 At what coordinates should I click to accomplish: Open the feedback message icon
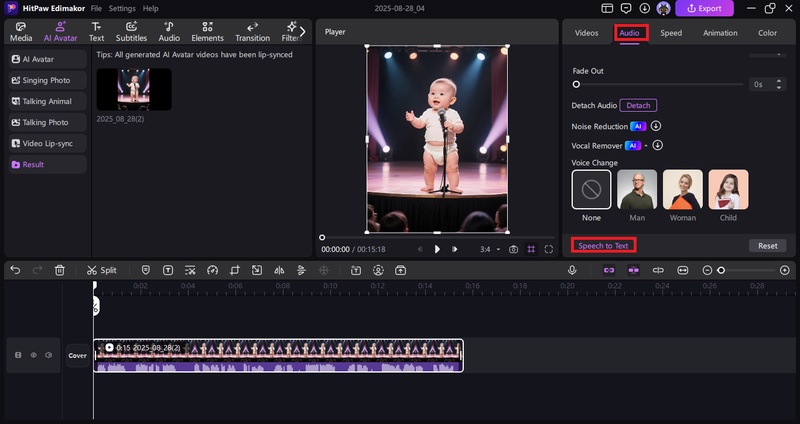point(626,8)
